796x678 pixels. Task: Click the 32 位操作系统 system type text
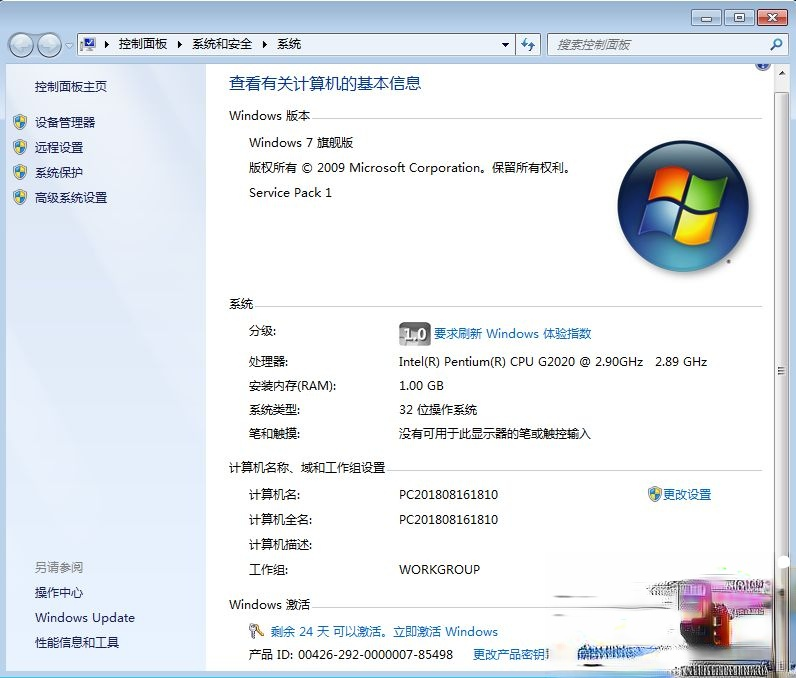click(438, 410)
